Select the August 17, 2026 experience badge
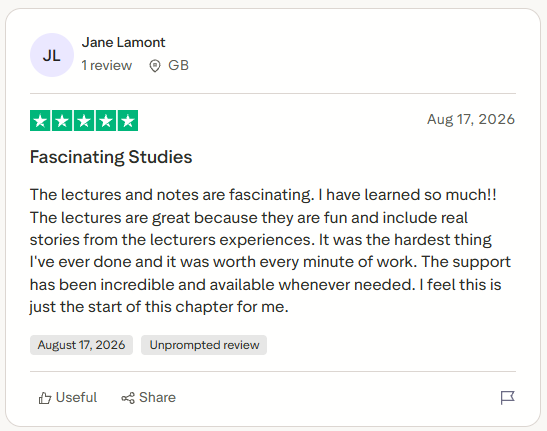 (81, 345)
